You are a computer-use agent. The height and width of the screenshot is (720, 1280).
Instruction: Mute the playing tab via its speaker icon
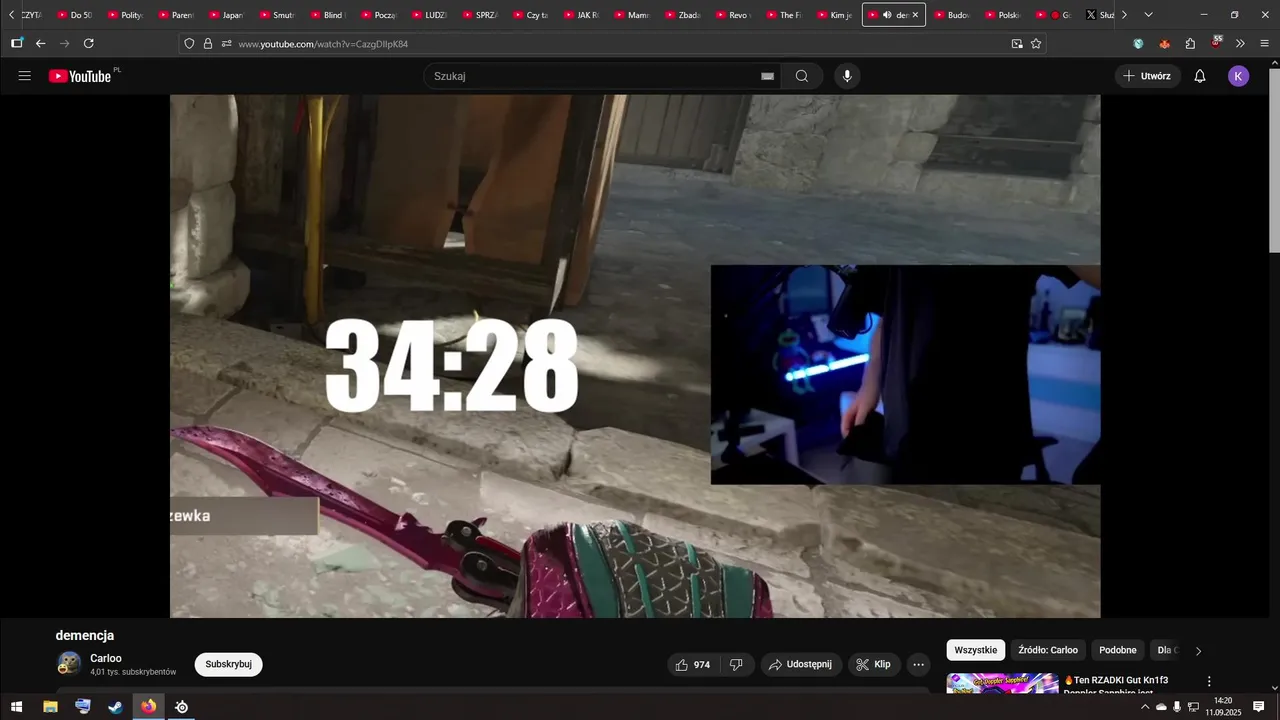pyautogui.click(x=887, y=15)
